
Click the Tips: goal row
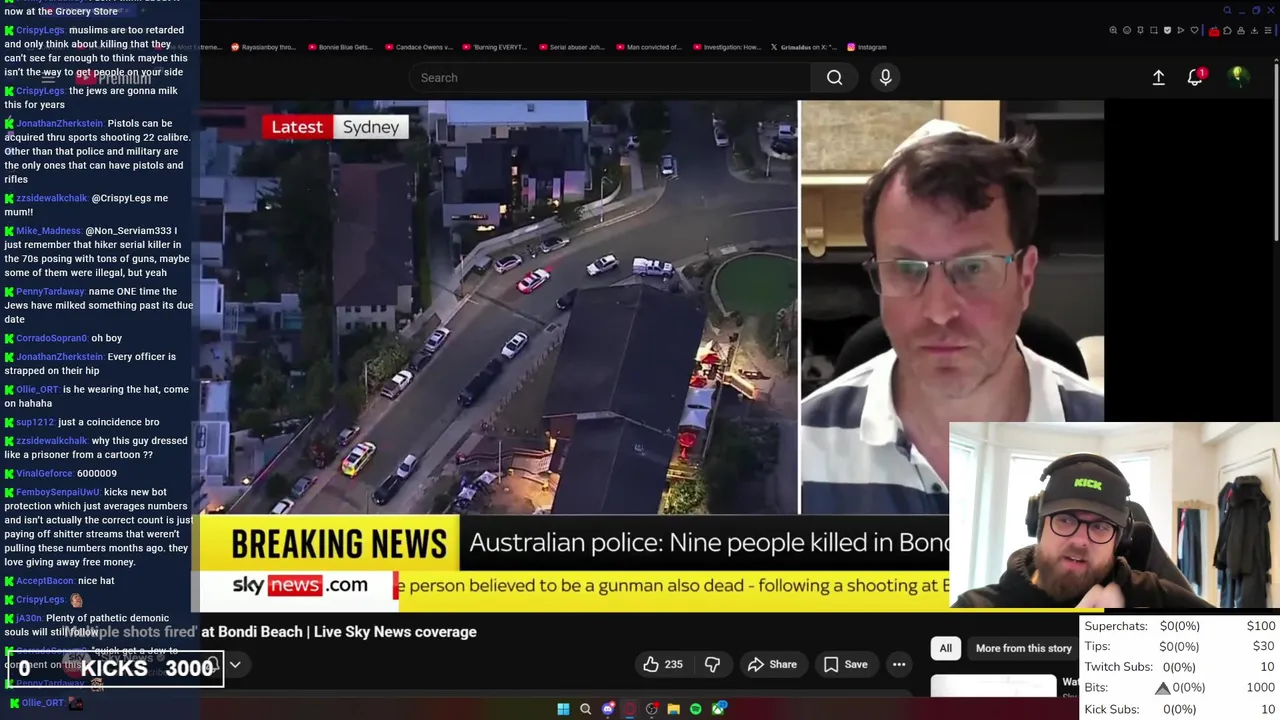pos(1179,647)
